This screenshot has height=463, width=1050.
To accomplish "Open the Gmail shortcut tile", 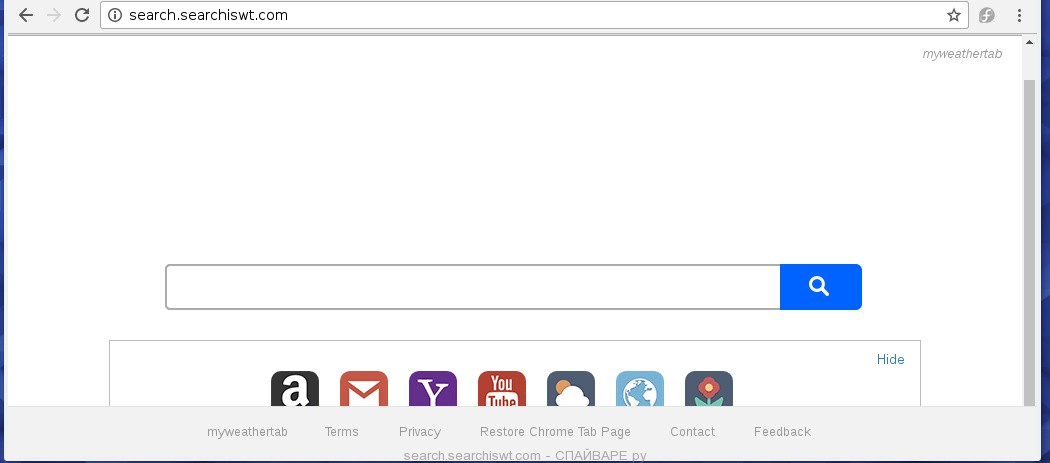I will point(364,389).
